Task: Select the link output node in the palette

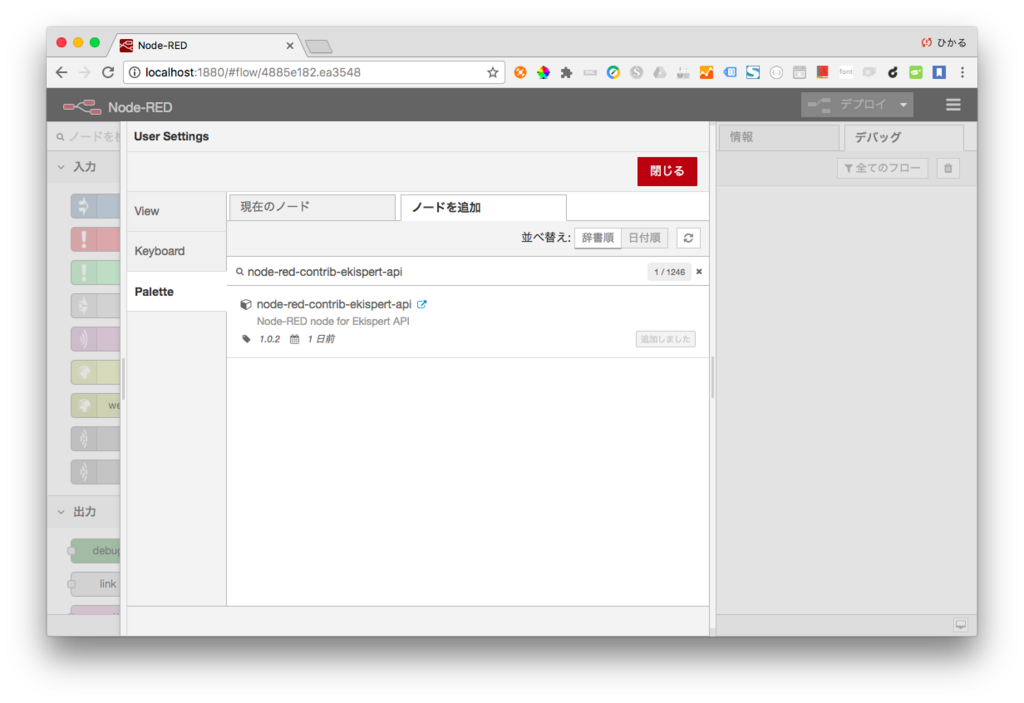Action: [95, 584]
